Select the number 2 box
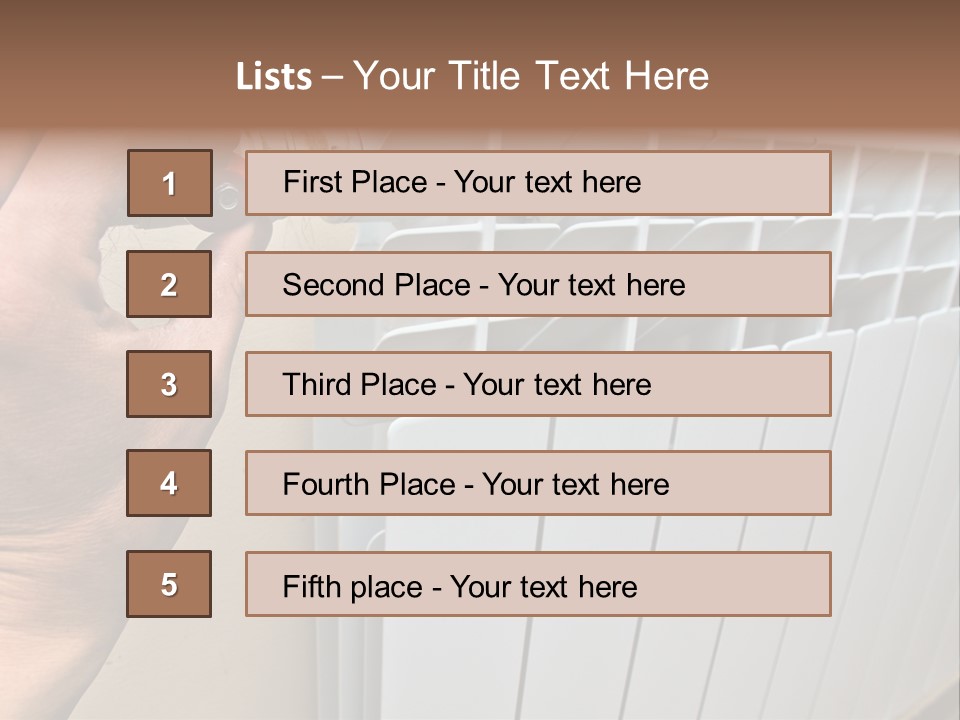 (170, 284)
